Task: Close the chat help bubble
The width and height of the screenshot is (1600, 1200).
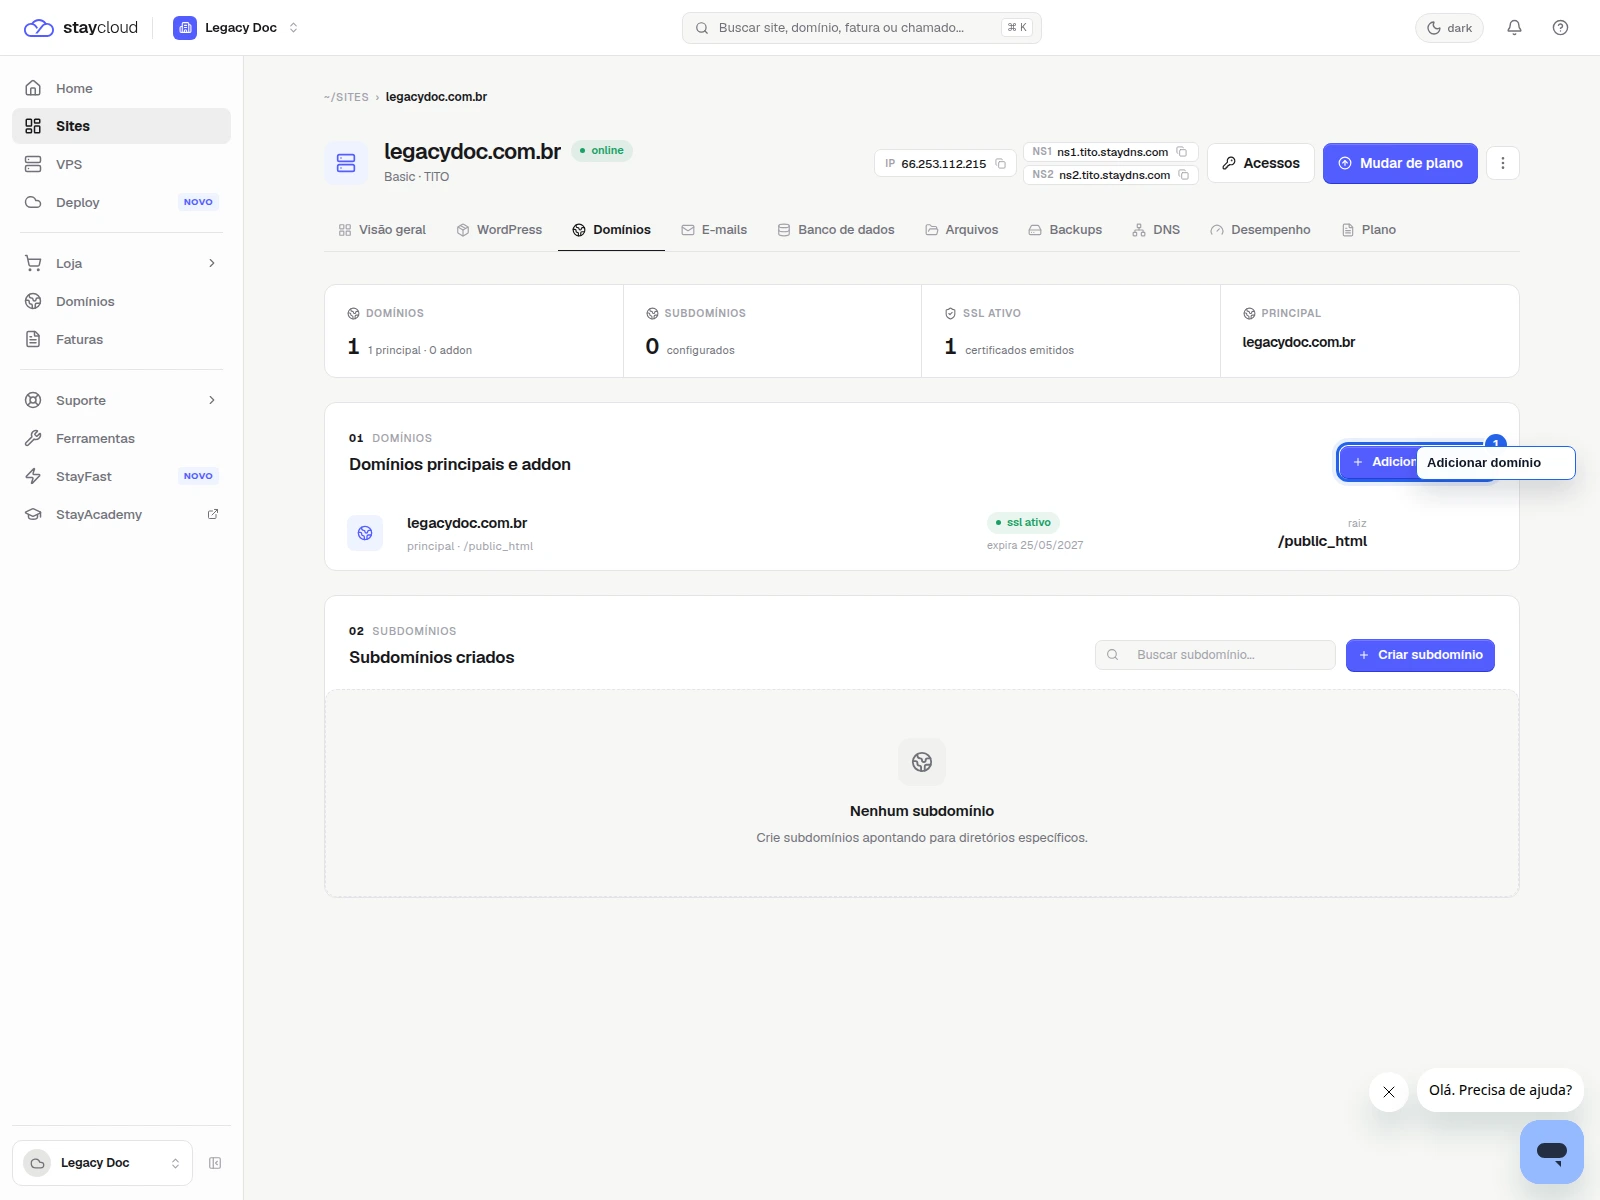Action: pyautogui.click(x=1389, y=1092)
